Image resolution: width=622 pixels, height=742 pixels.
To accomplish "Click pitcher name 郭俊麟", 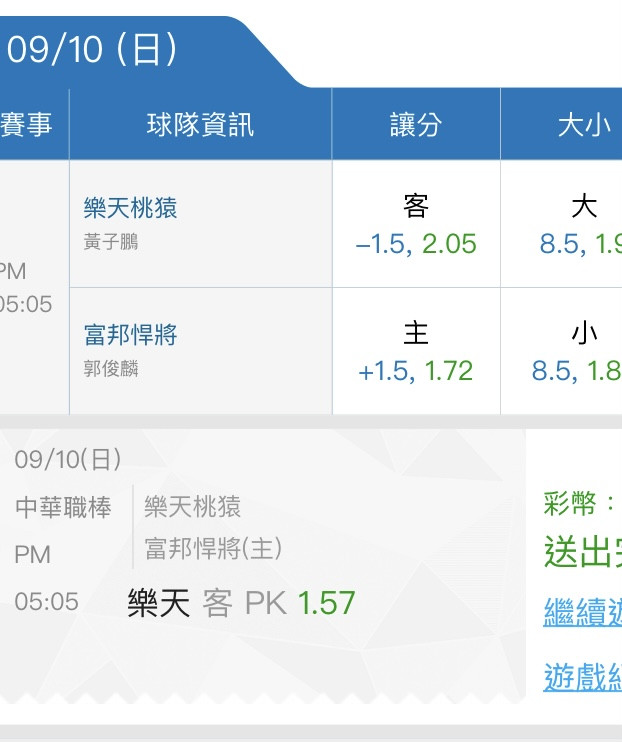I will tap(111, 369).
